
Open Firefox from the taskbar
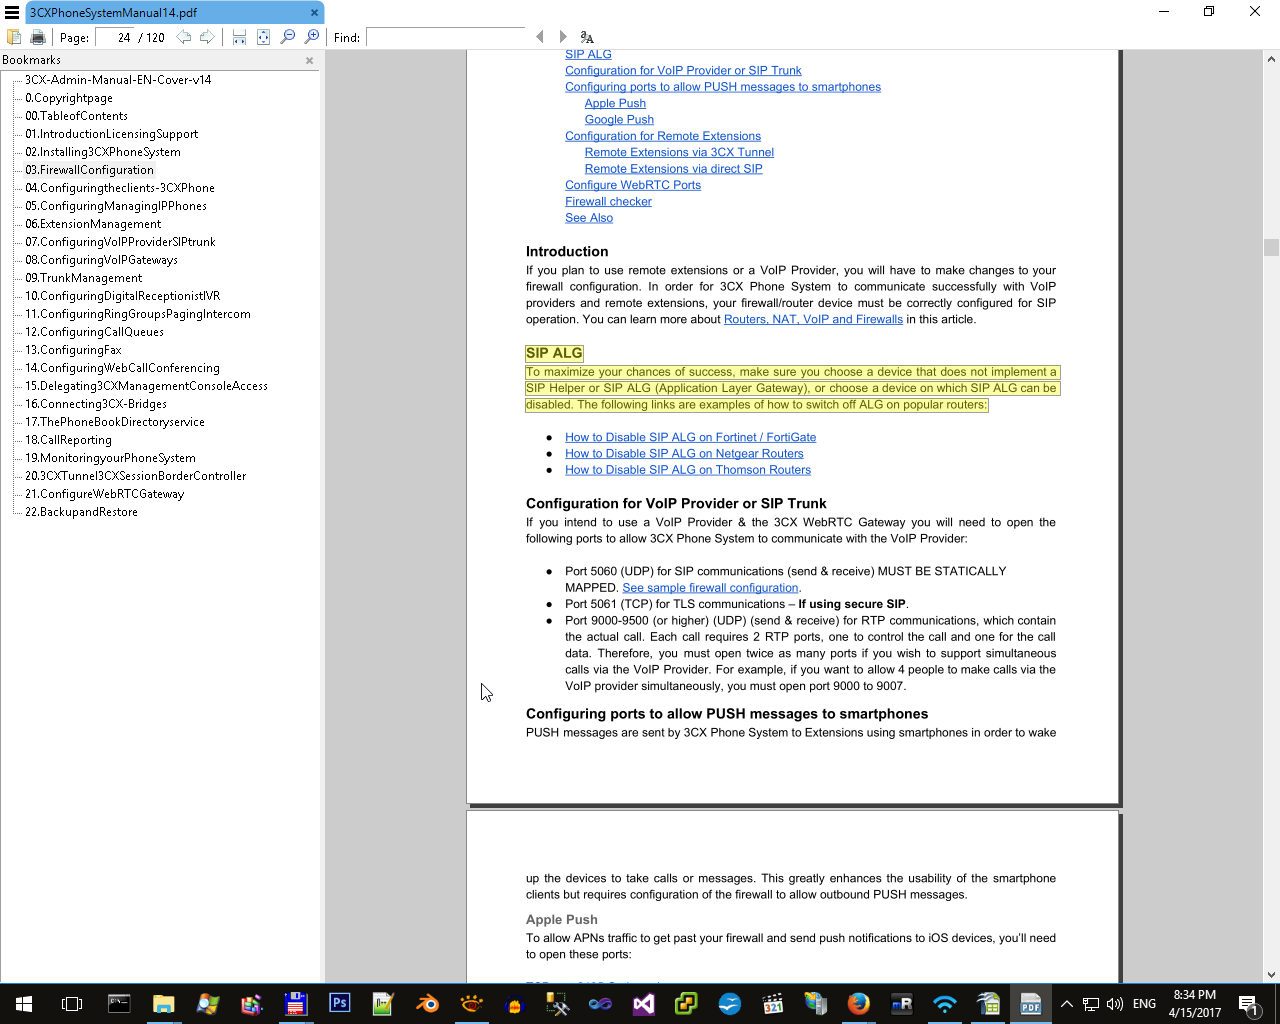tap(858, 1004)
